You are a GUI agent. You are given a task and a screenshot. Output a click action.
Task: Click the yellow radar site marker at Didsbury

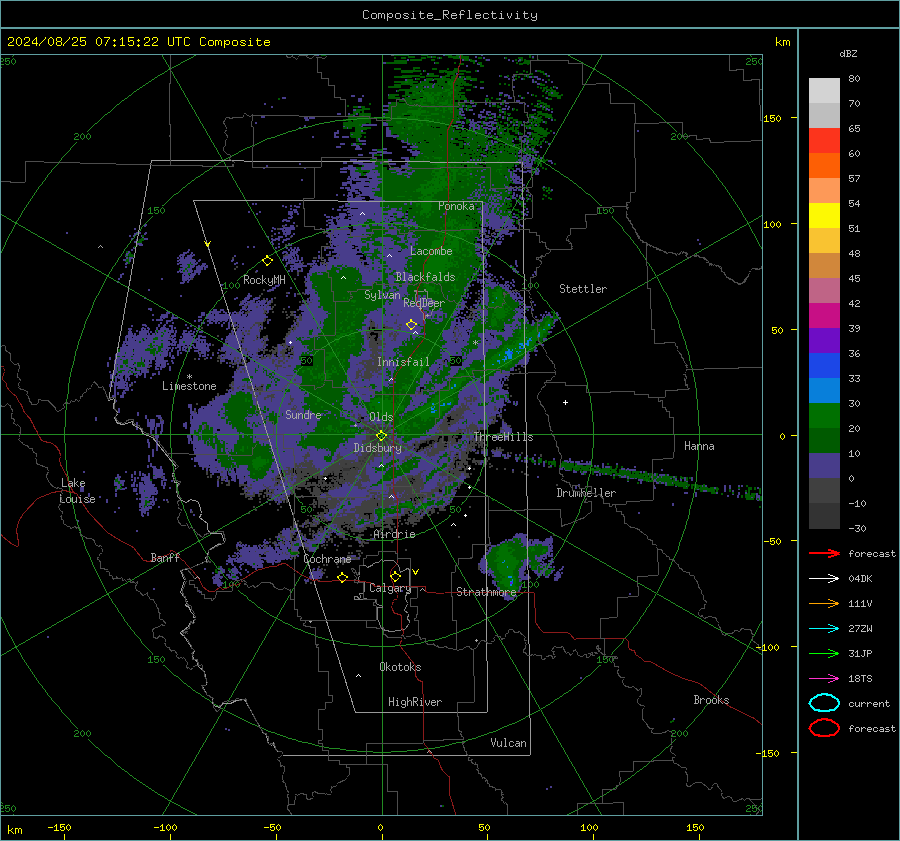click(x=382, y=436)
